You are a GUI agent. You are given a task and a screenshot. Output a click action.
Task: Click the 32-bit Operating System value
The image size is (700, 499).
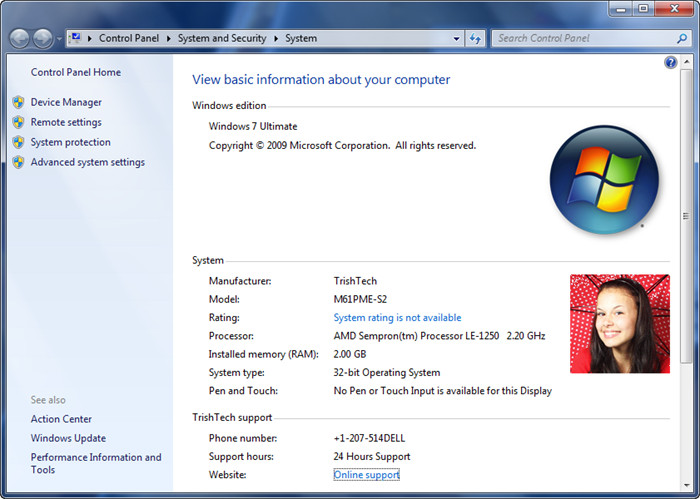pyautogui.click(x=387, y=373)
